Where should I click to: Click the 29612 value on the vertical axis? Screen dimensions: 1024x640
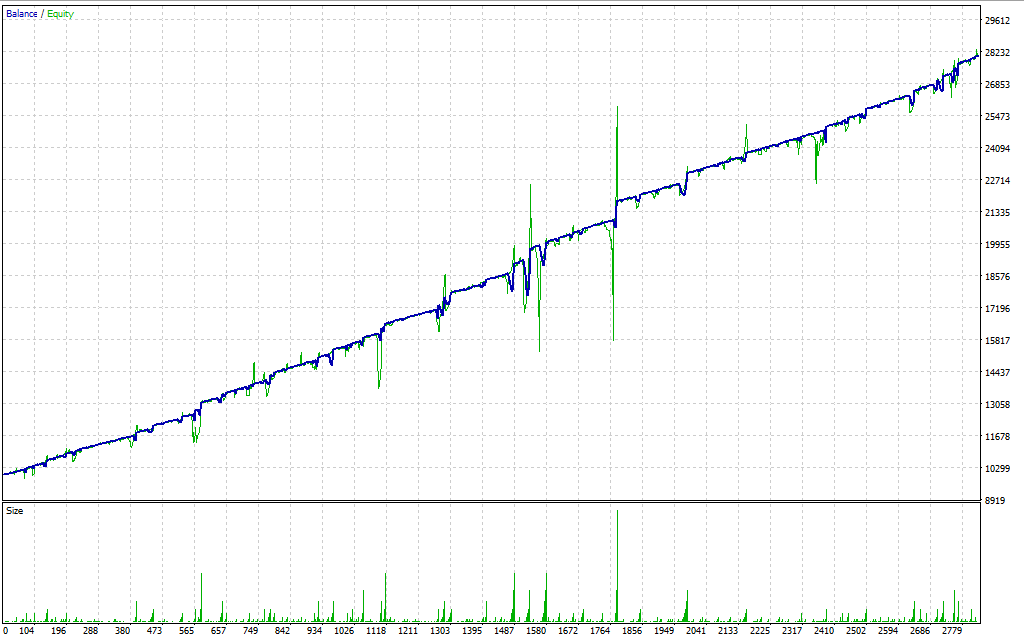coord(998,20)
